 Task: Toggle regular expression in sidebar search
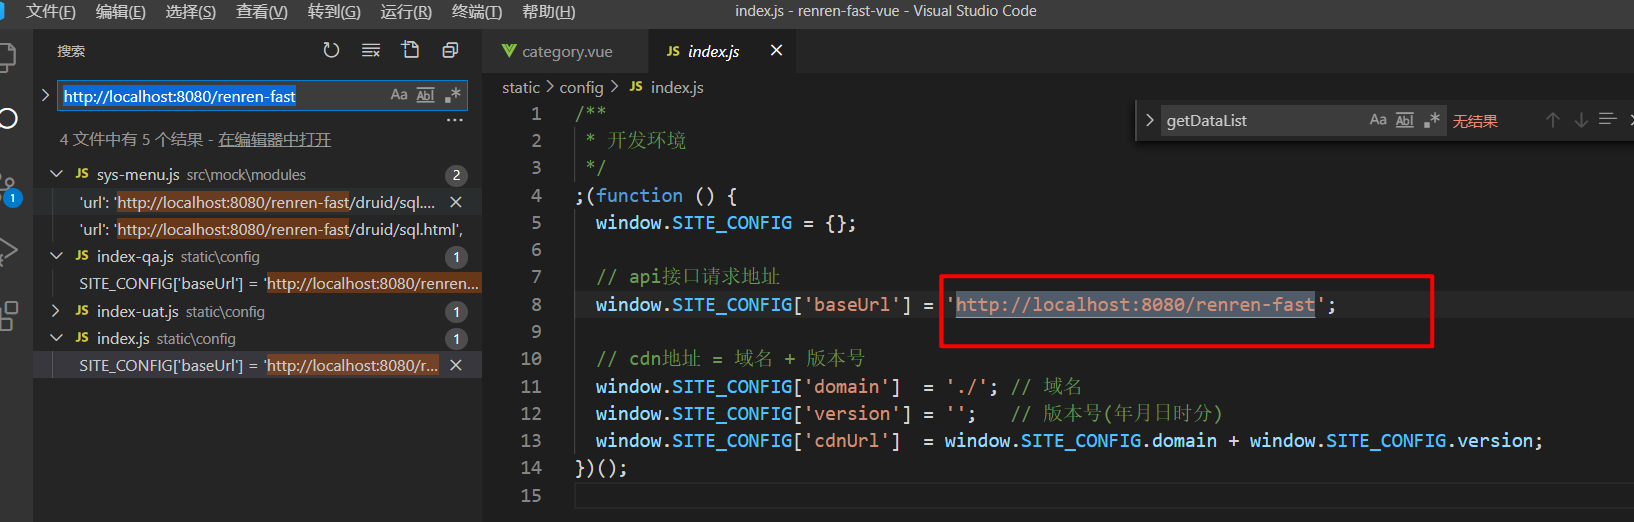click(452, 95)
